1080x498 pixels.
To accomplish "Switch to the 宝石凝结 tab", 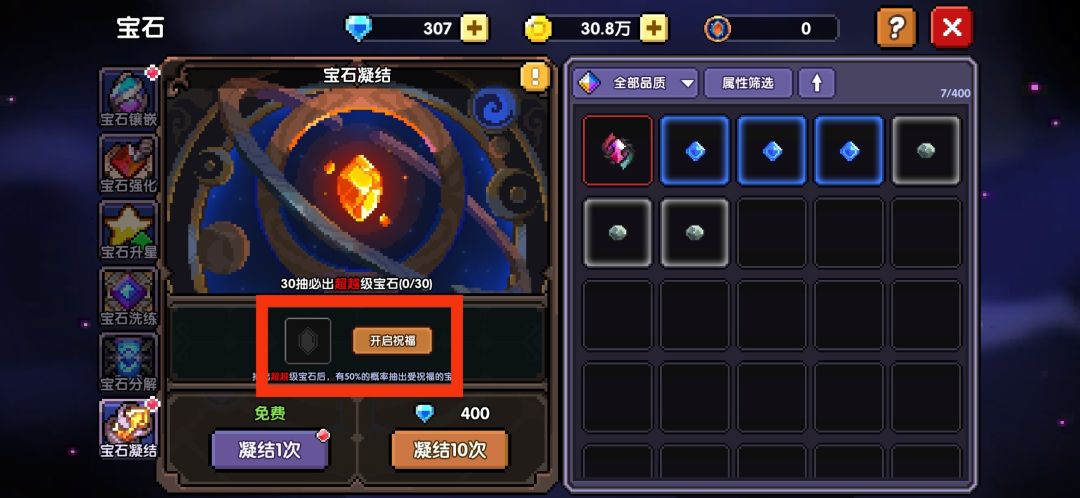I will click(128, 428).
